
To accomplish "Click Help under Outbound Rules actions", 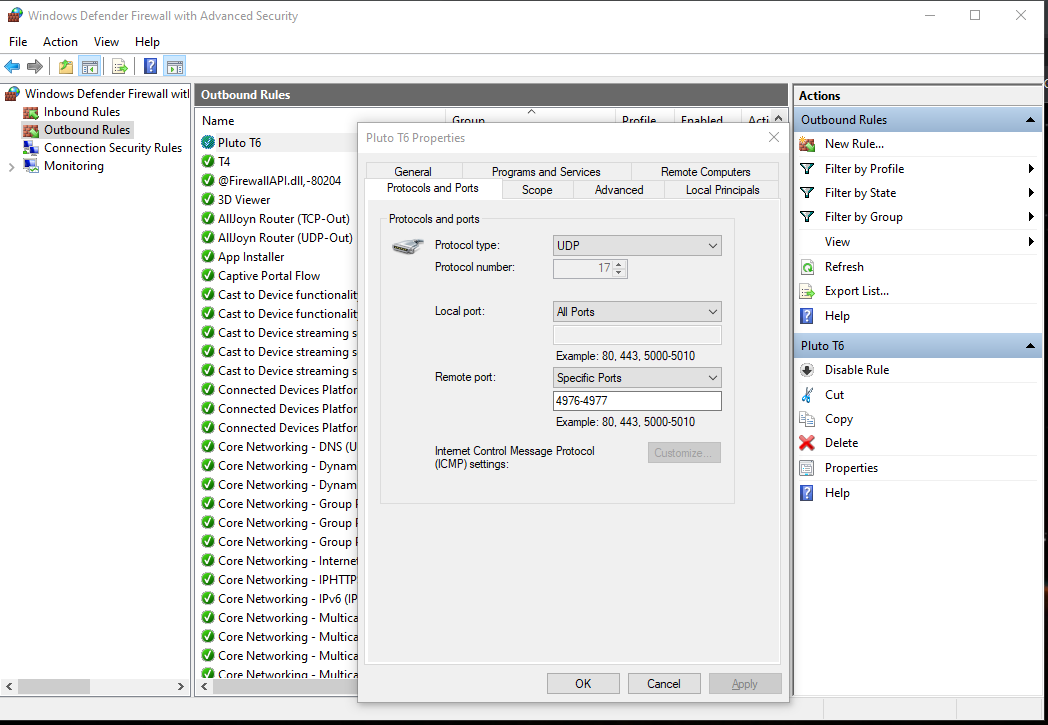I will click(x=837, y=315).
